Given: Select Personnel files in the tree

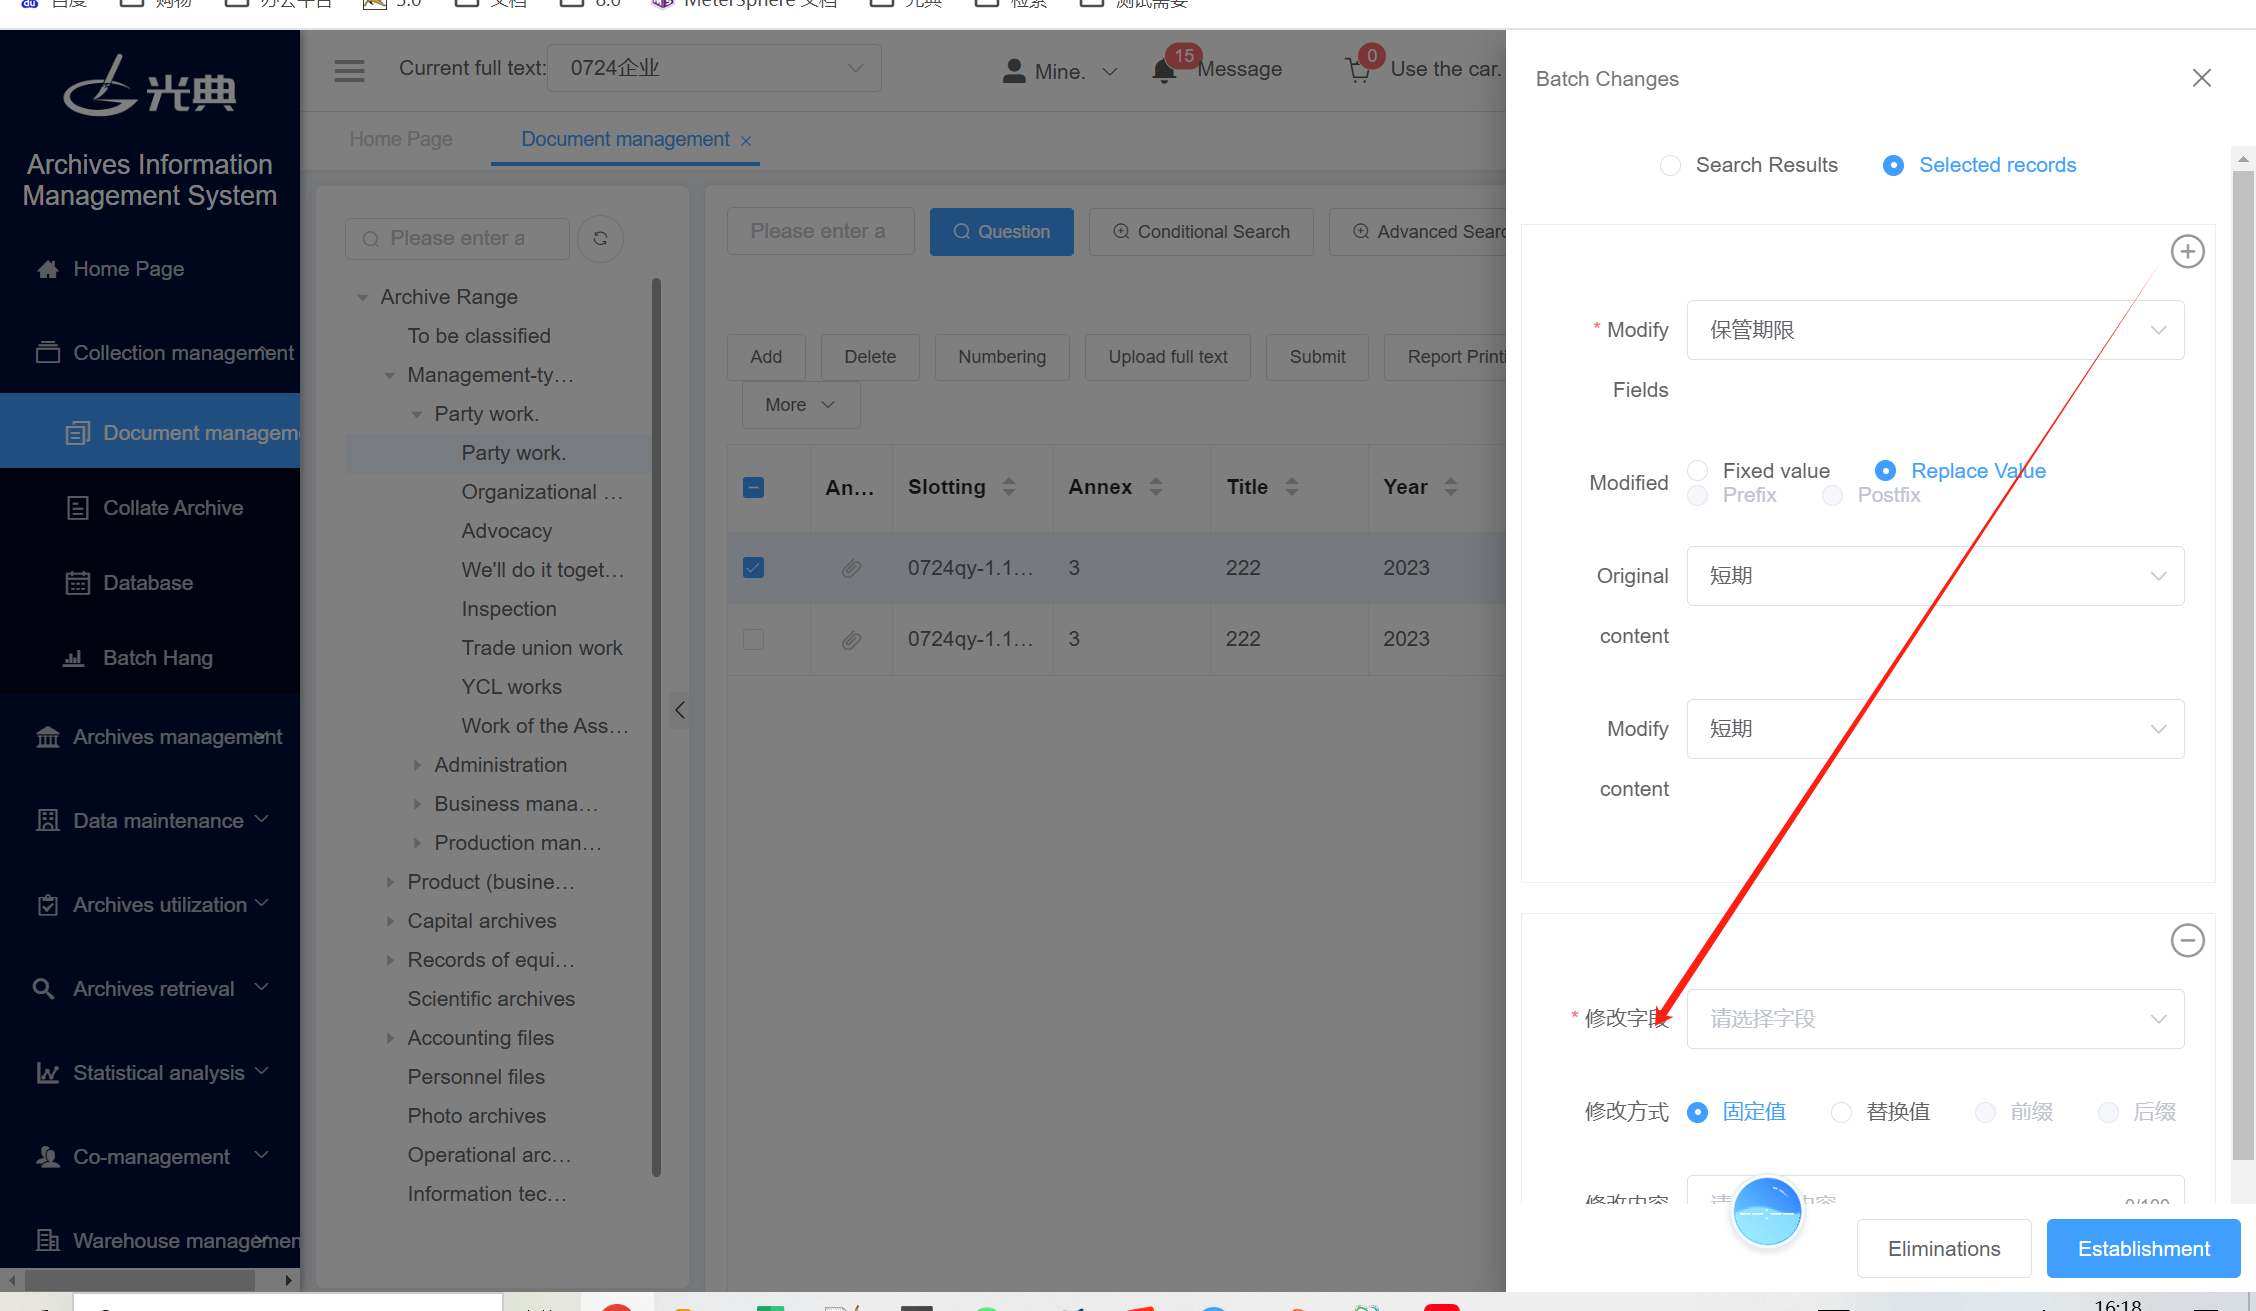Looking at the screenshot, I should click(476, 1077).
